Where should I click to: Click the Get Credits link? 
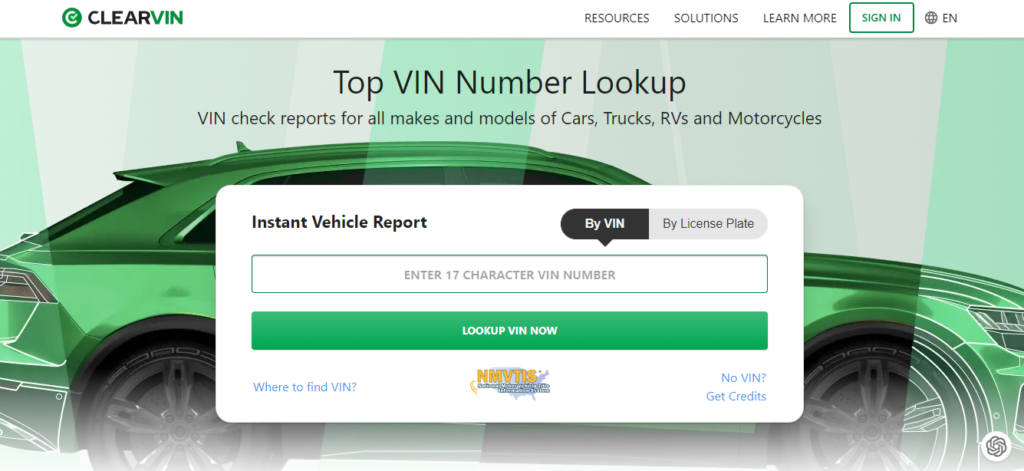tap(736, 396)
